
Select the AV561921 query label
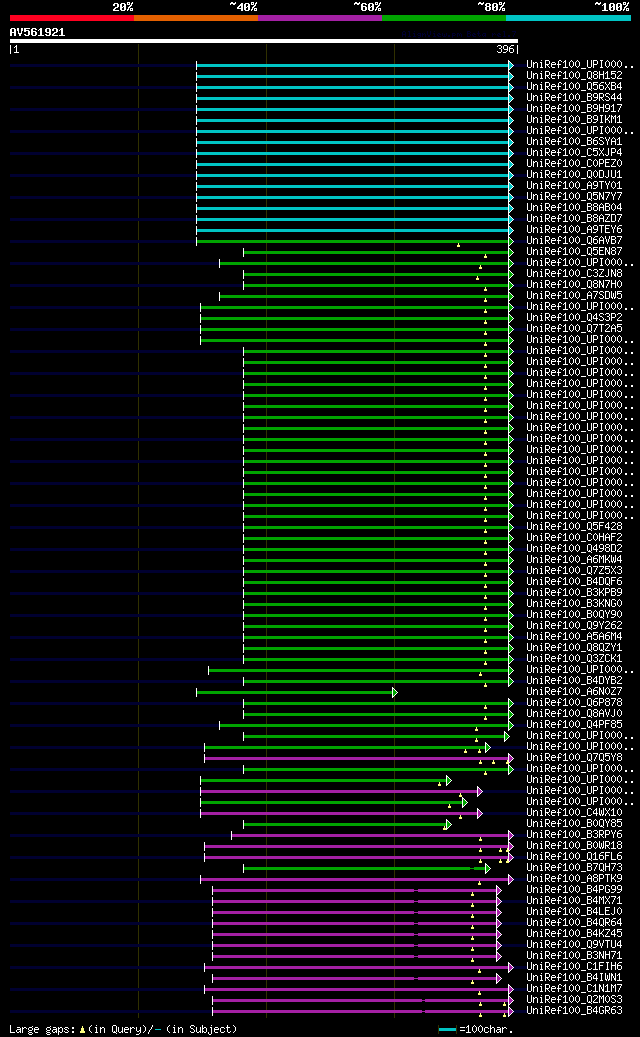pyautogui.click(x=37, y=32)
